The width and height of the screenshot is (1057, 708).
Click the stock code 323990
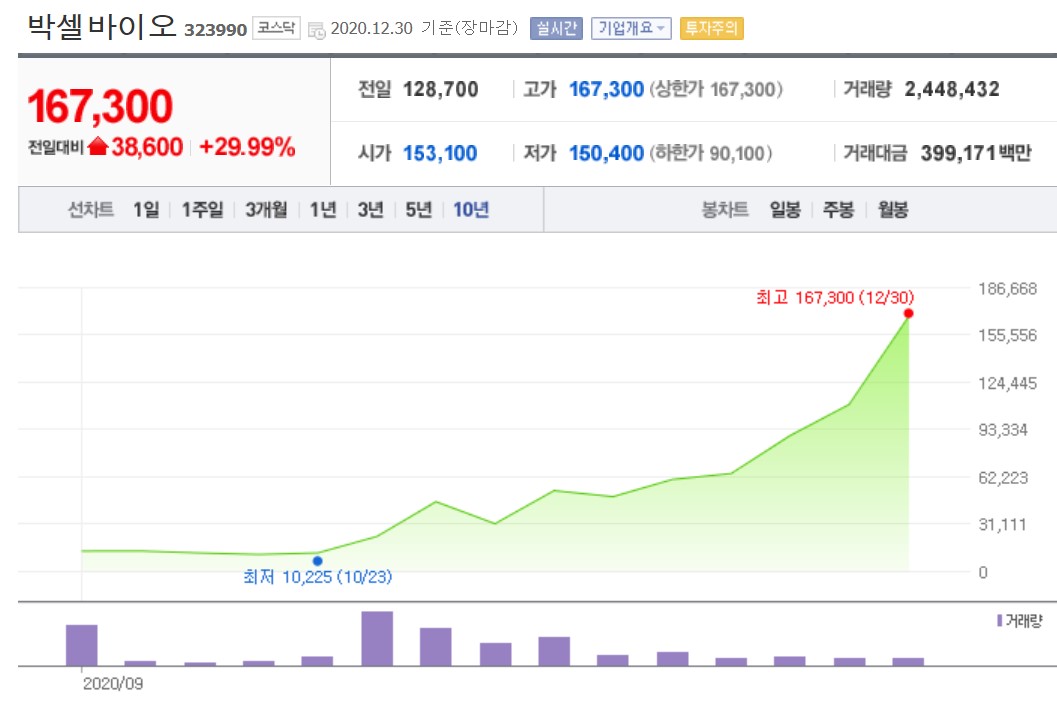point(216,30)
